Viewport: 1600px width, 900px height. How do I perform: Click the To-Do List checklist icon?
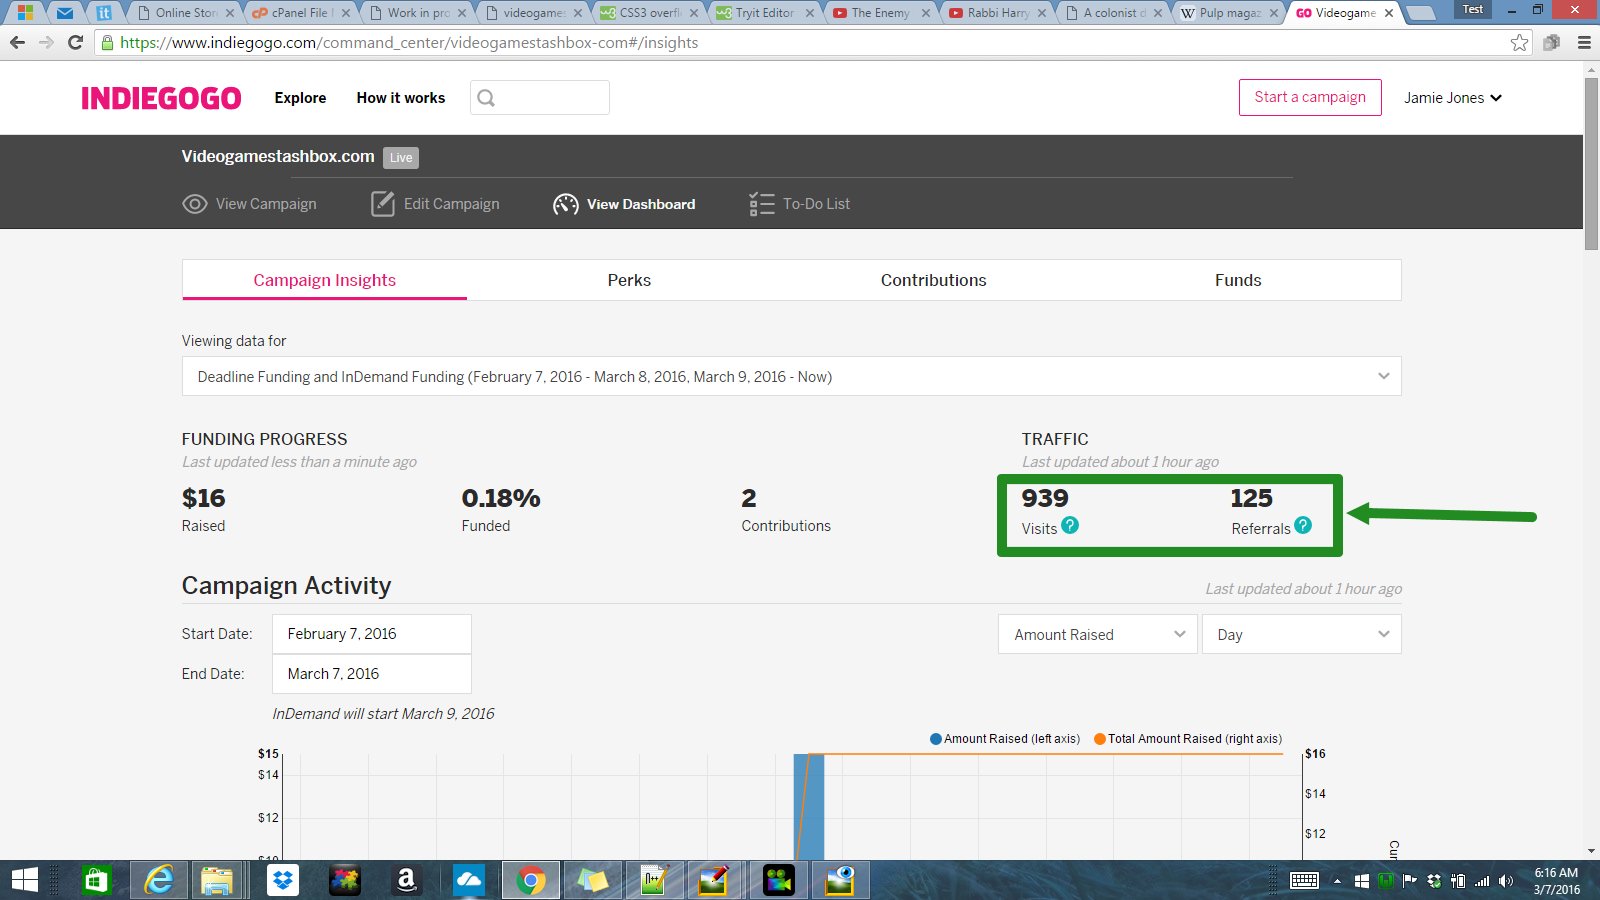761,204
